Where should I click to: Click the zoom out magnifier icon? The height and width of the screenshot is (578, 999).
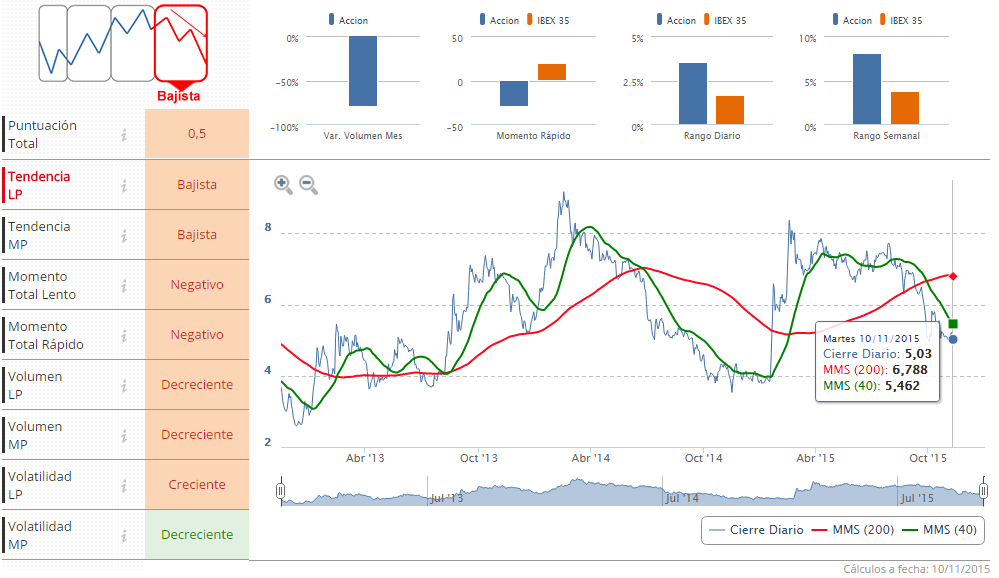(308, 184)
